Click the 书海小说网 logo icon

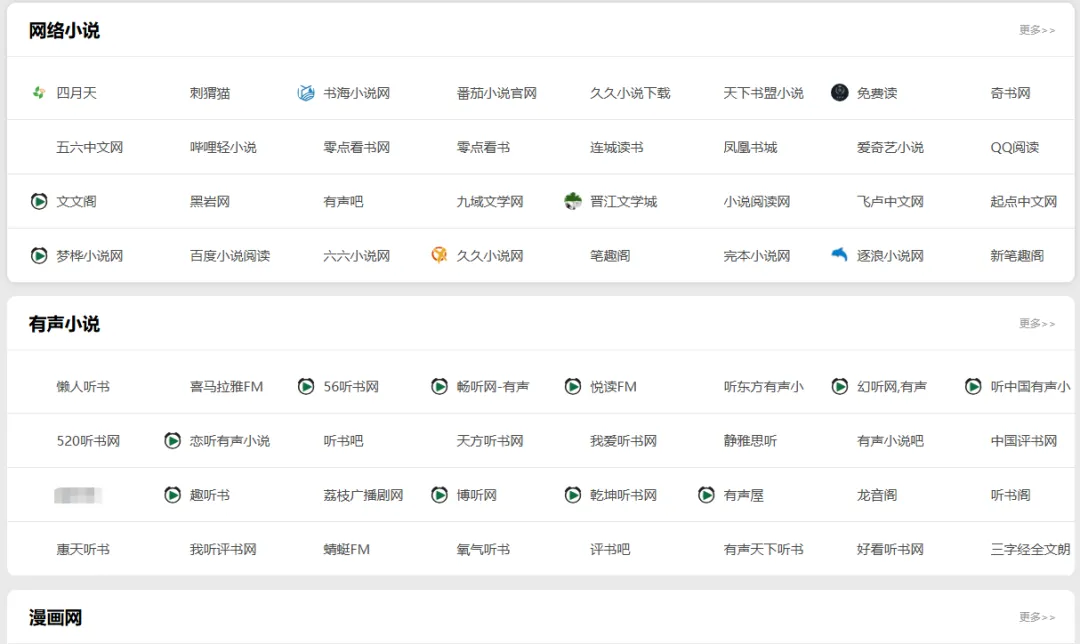coord(306,92)
